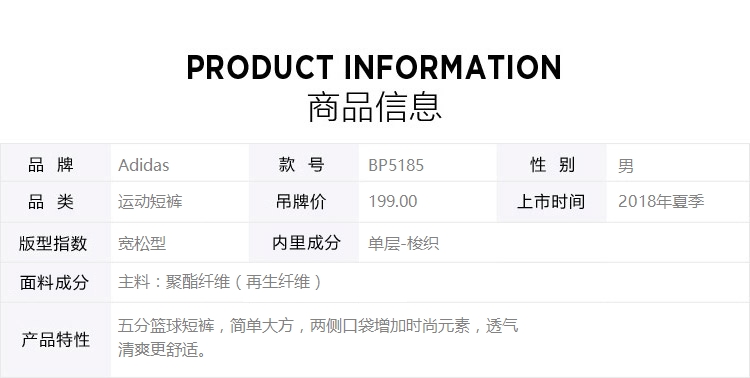Click the 宽松型 fit value
The image size is (750, 378).
click(142, 244)
